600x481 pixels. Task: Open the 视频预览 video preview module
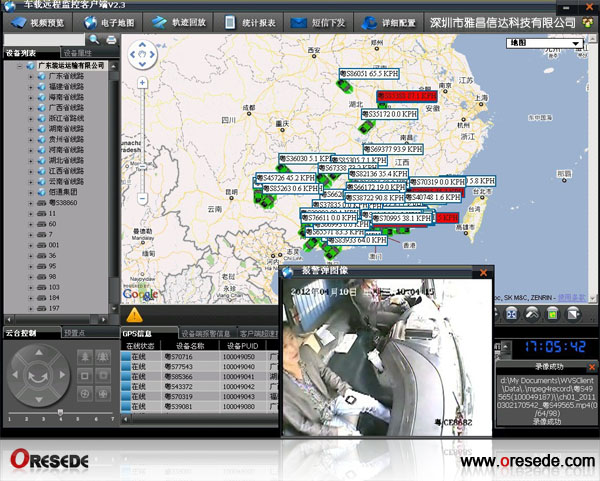[x=40, y=21]
